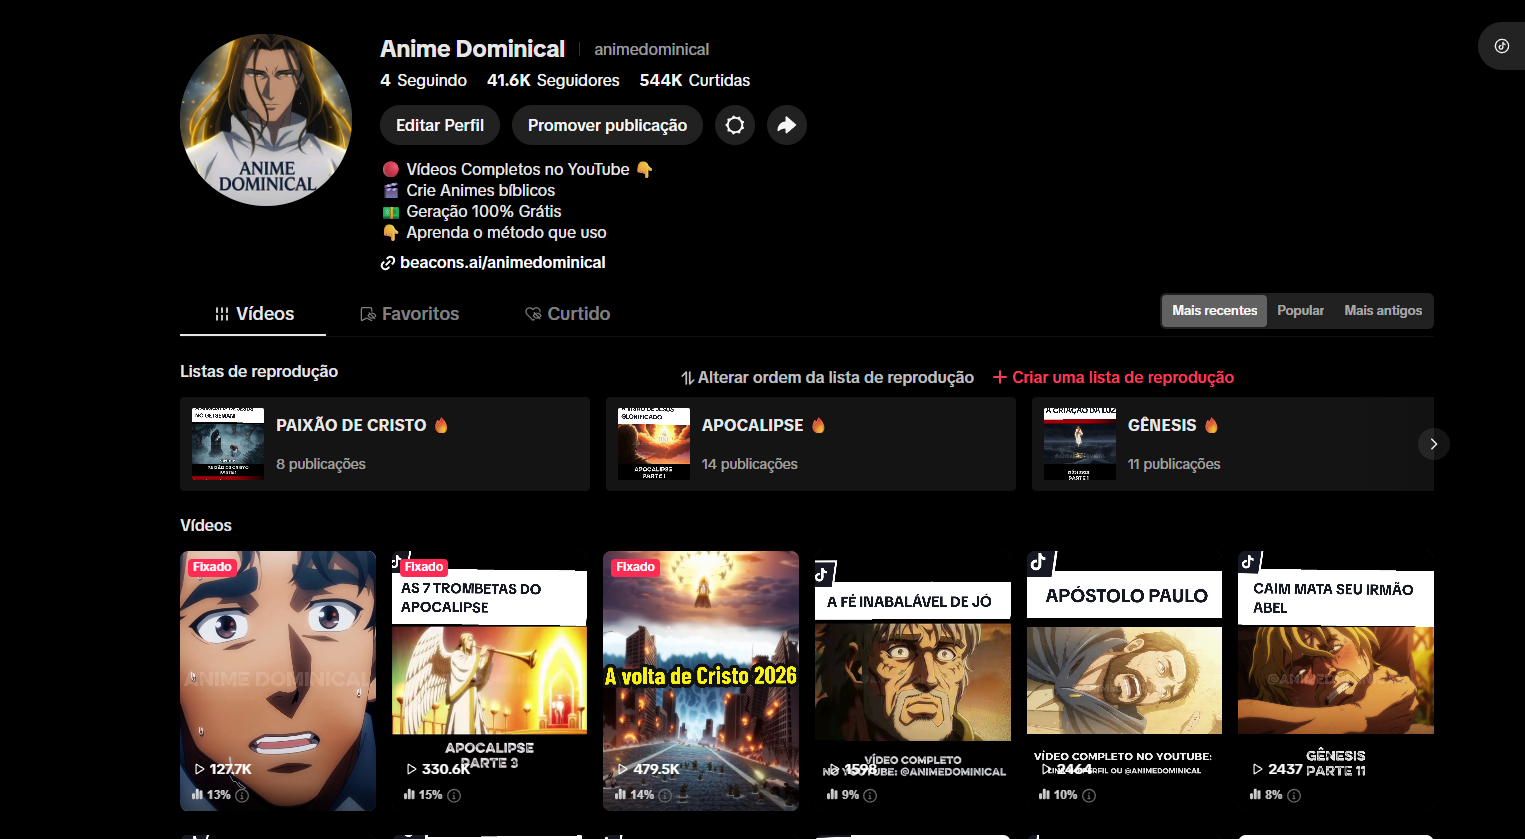Click the chain link icon before beacons.ai
The image size is (1525, 839).
pos(387,263)
